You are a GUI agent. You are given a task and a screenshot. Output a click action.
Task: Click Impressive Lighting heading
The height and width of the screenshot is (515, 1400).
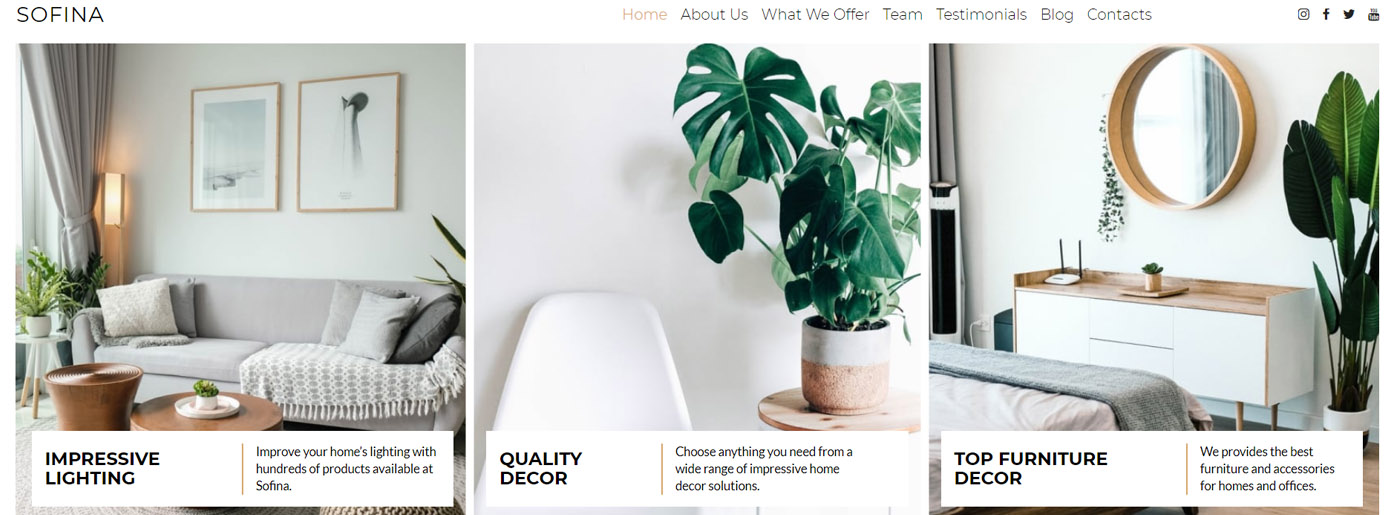[x=102, y=468]
